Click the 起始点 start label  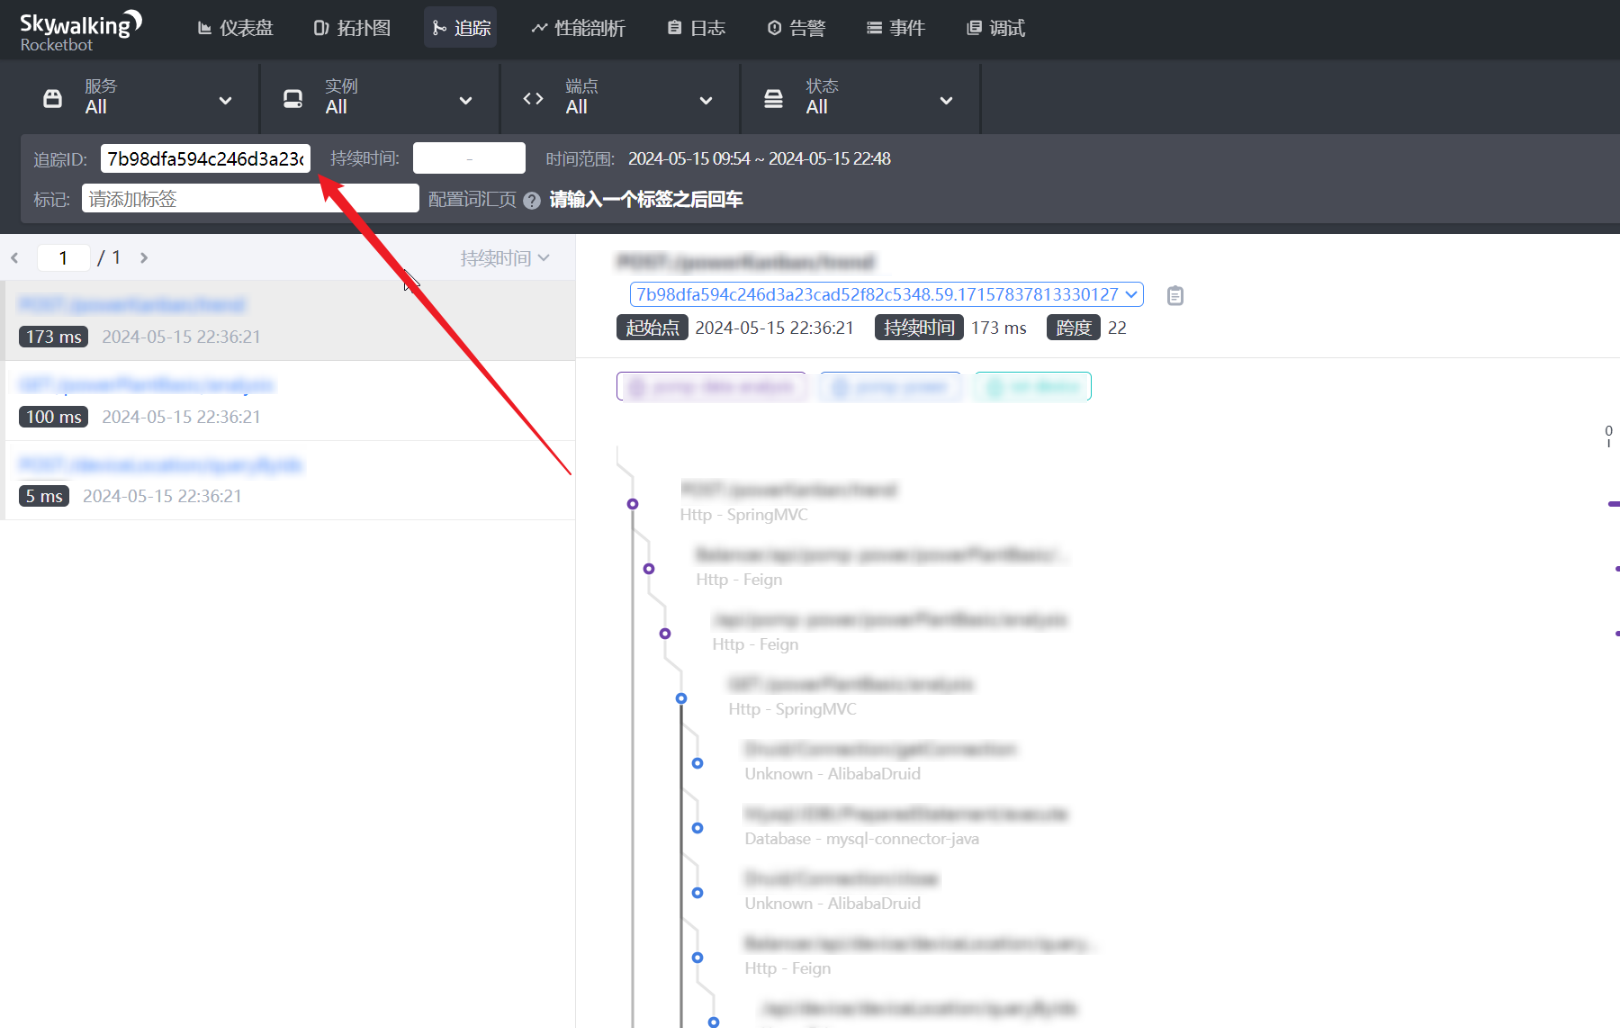pyautogui.click(x=652, y=327)
